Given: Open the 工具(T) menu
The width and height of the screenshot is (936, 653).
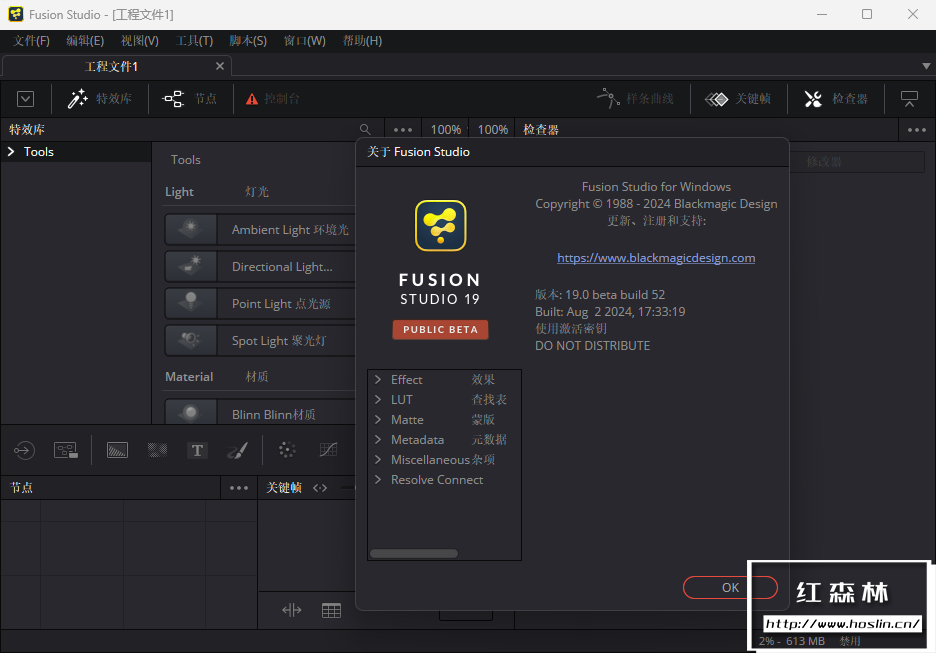Looking at the screenshot, I should click(194, 41).
